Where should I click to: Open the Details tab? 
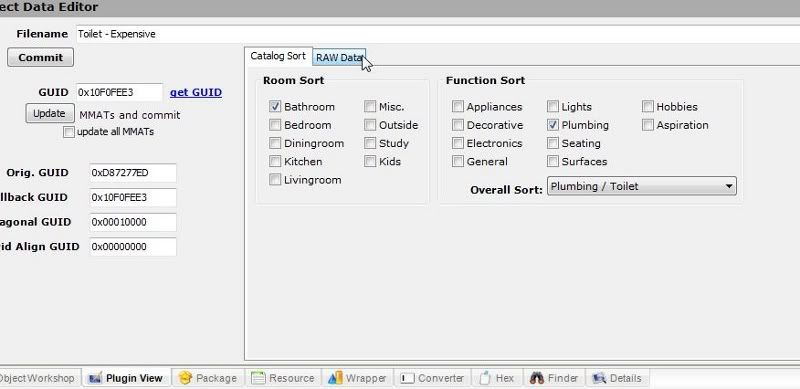617,378
